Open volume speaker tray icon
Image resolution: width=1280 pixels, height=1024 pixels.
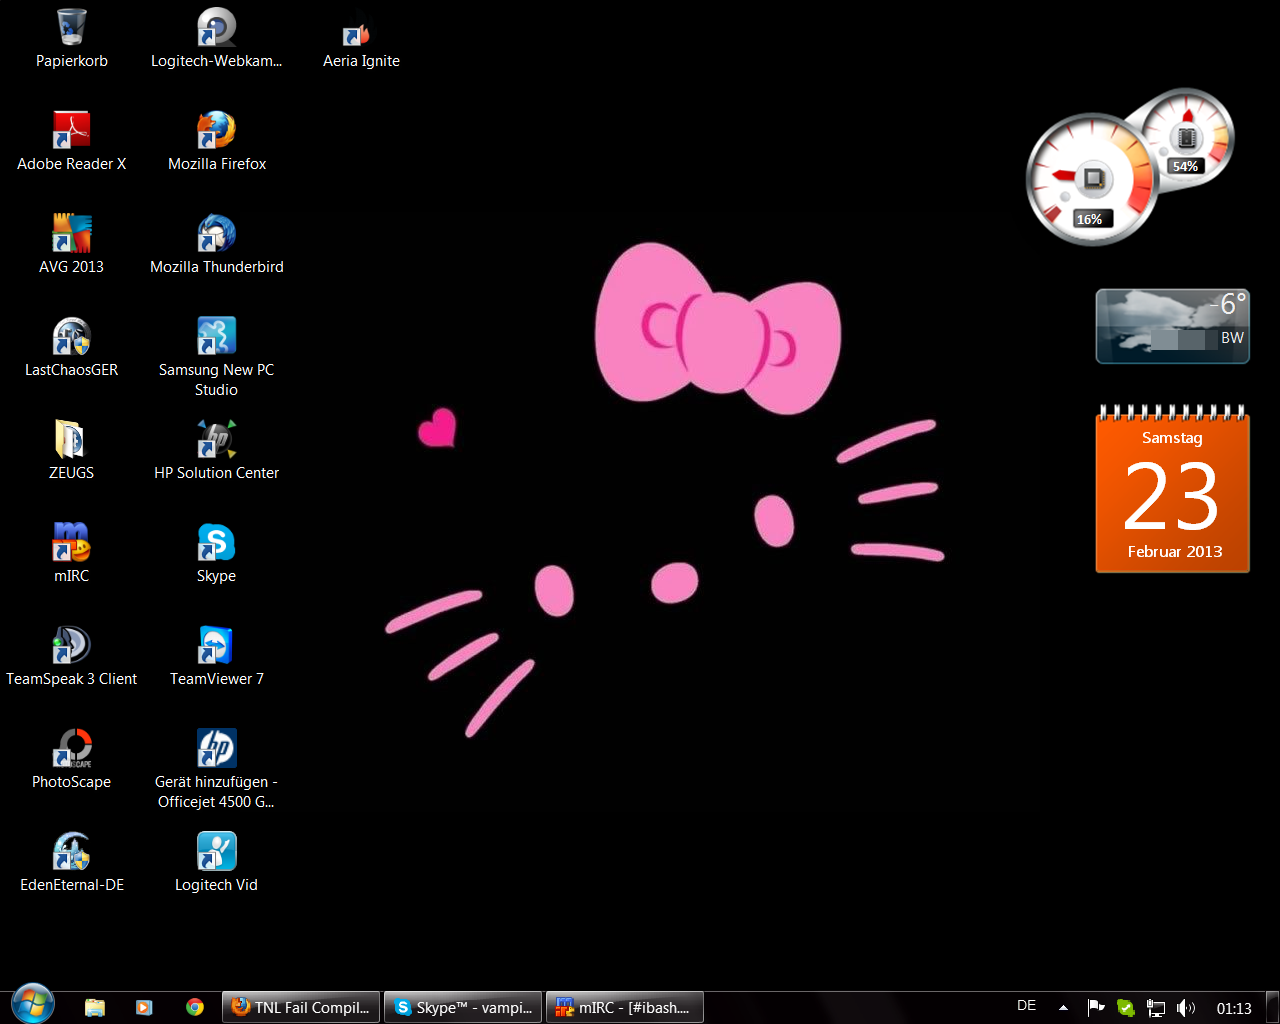tap(1186, 1008)
